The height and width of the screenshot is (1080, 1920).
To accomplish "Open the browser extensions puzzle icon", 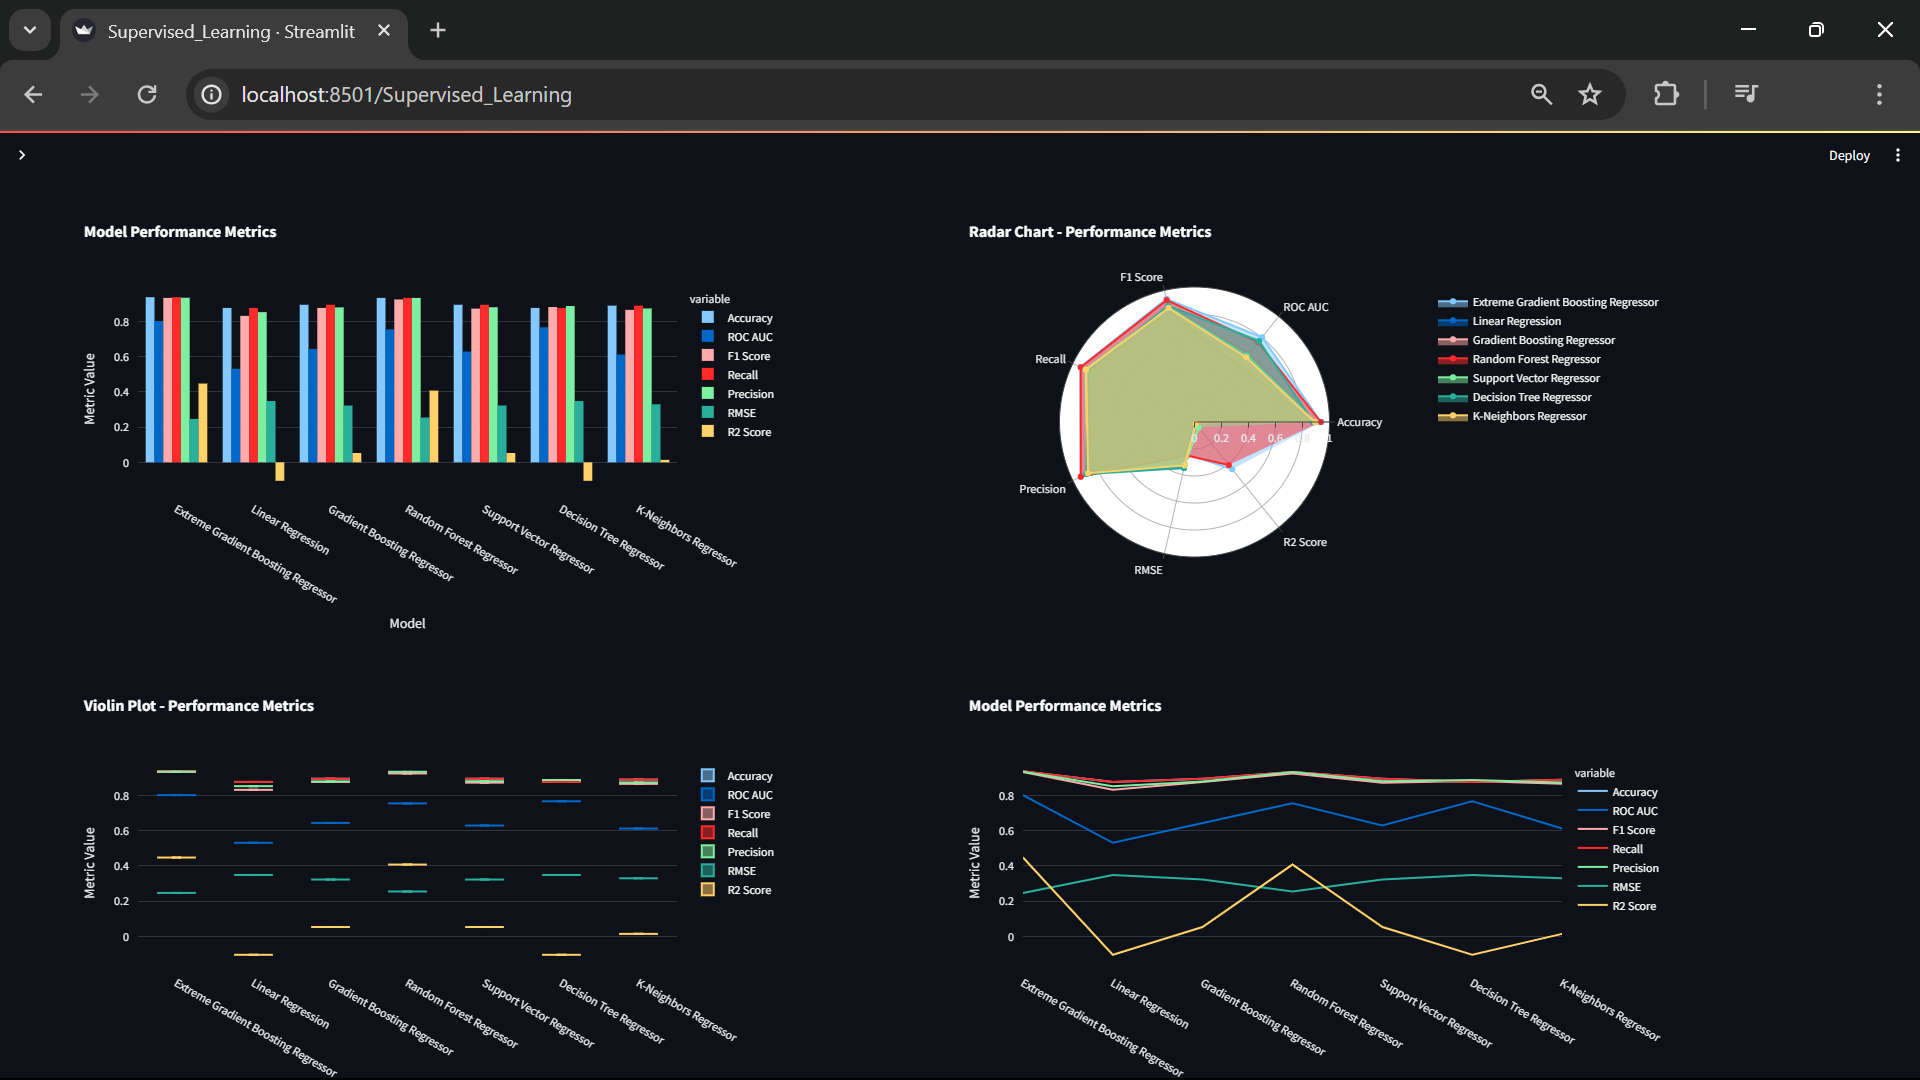I will (x=1666, y=94).
